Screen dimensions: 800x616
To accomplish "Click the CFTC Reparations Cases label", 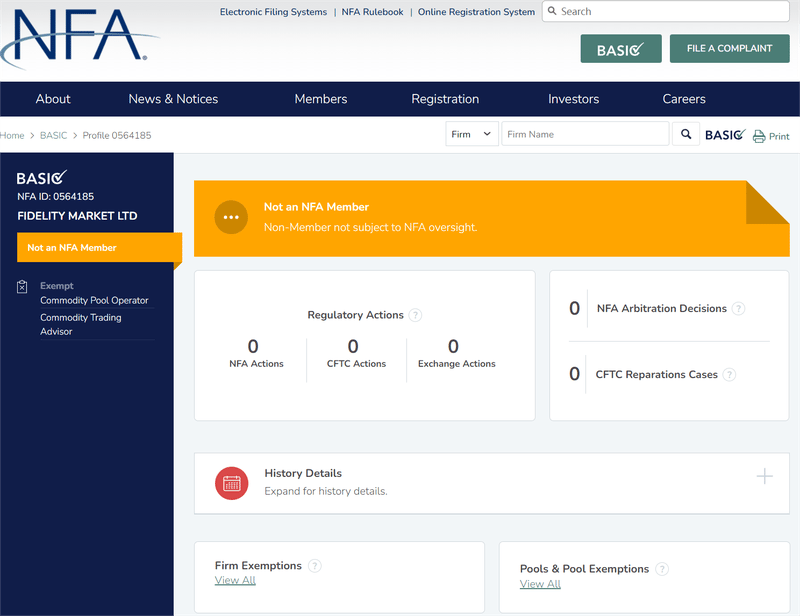I will [657, 375].
